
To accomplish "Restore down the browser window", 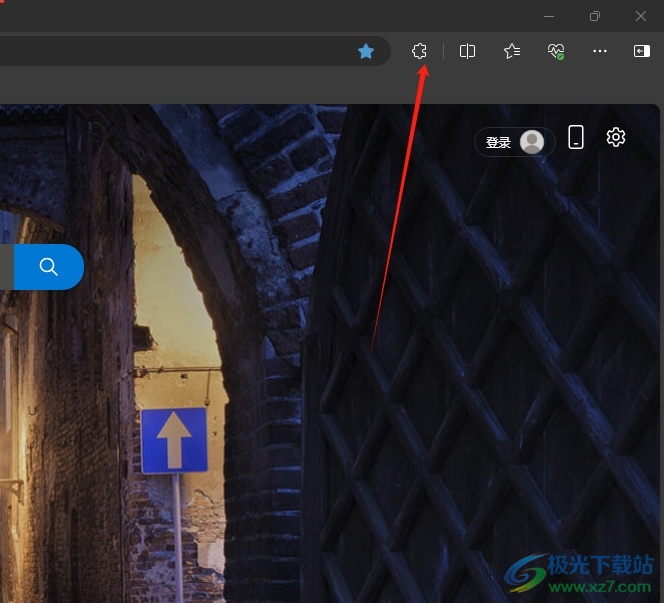I will tap(595, 17).
